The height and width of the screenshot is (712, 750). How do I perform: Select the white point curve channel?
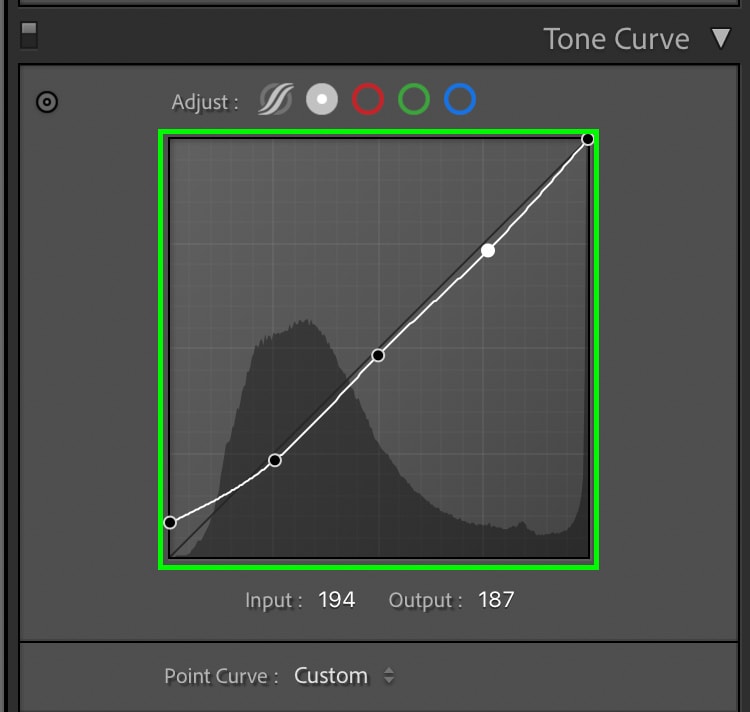322,99
